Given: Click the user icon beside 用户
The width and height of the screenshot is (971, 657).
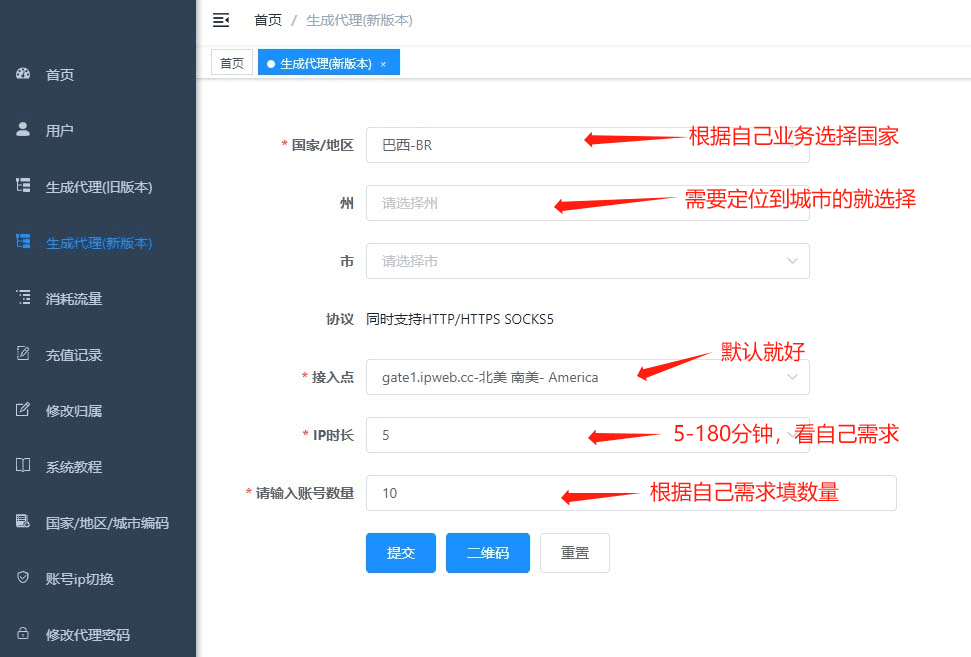Looking at the screenshot, I should tap(23, 130).
